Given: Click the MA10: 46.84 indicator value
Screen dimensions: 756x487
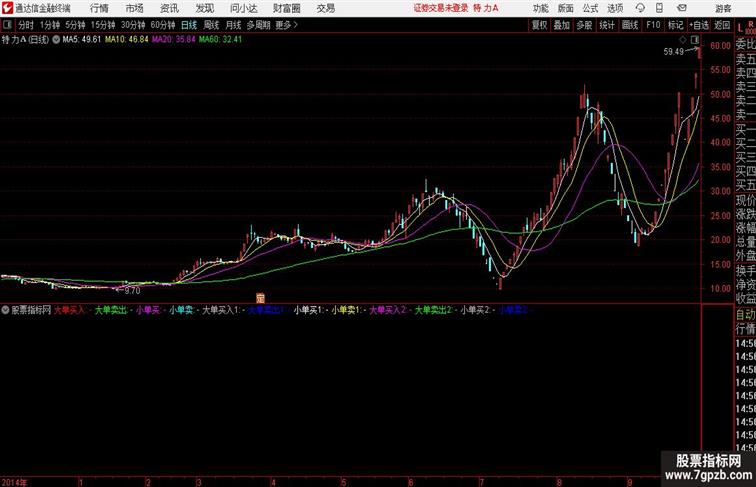Looking at the screenshot, I should 127,40.
